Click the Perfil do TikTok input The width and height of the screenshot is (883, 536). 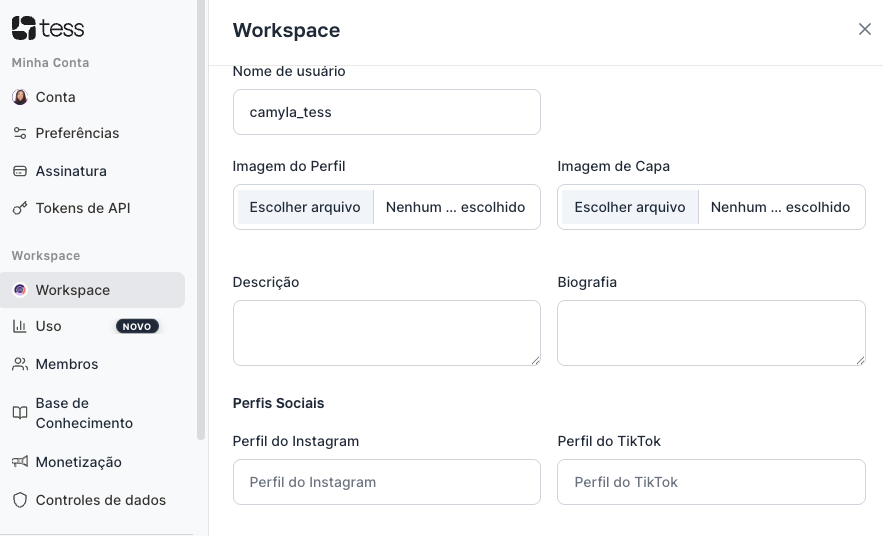pos(711,482)
